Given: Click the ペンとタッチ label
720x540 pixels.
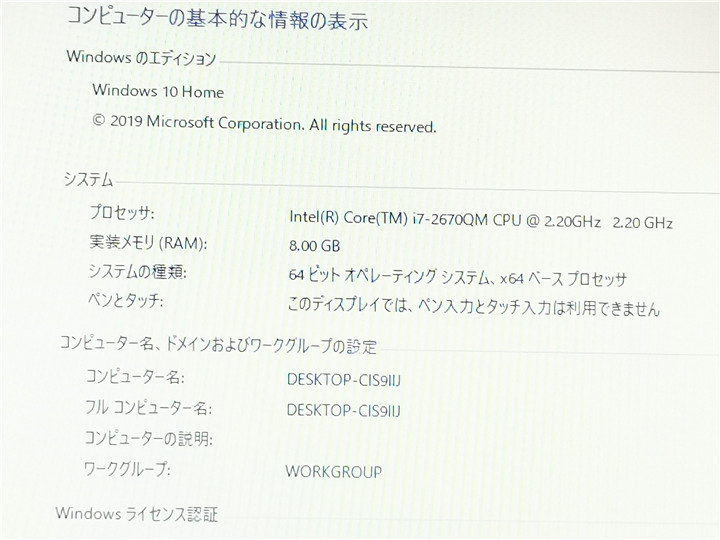Looking at the screenshot, I should click(126, 301).
